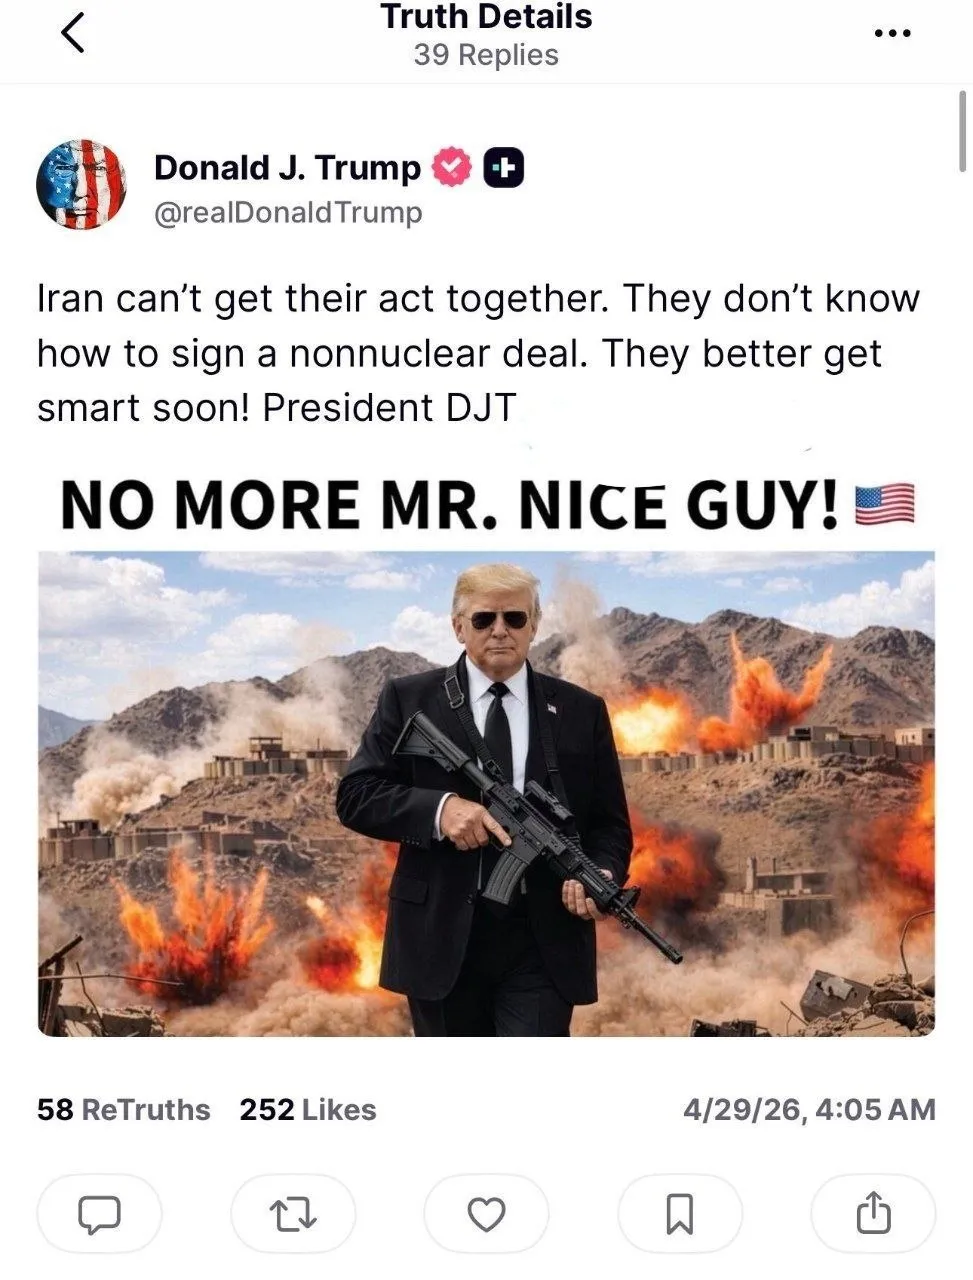Image resolution: width=973 pixels, height=1280 pixels.
Task: Open the three-dot more options menu
Action: click(892, 34)
